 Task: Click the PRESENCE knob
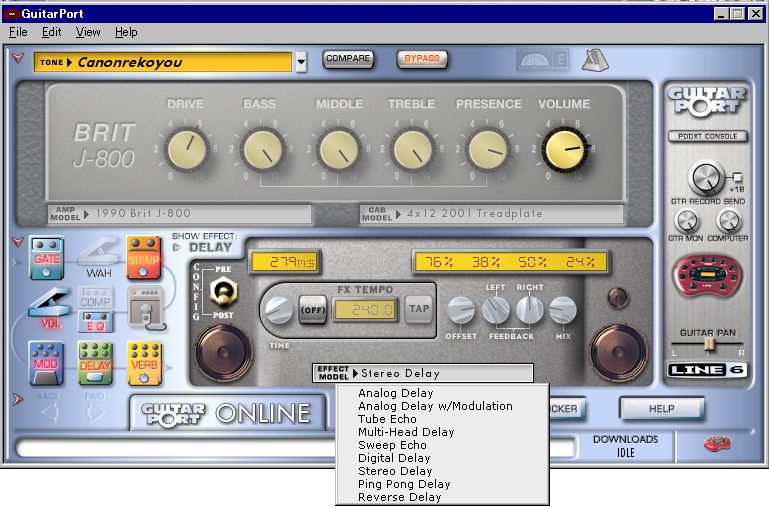[487, 150]
